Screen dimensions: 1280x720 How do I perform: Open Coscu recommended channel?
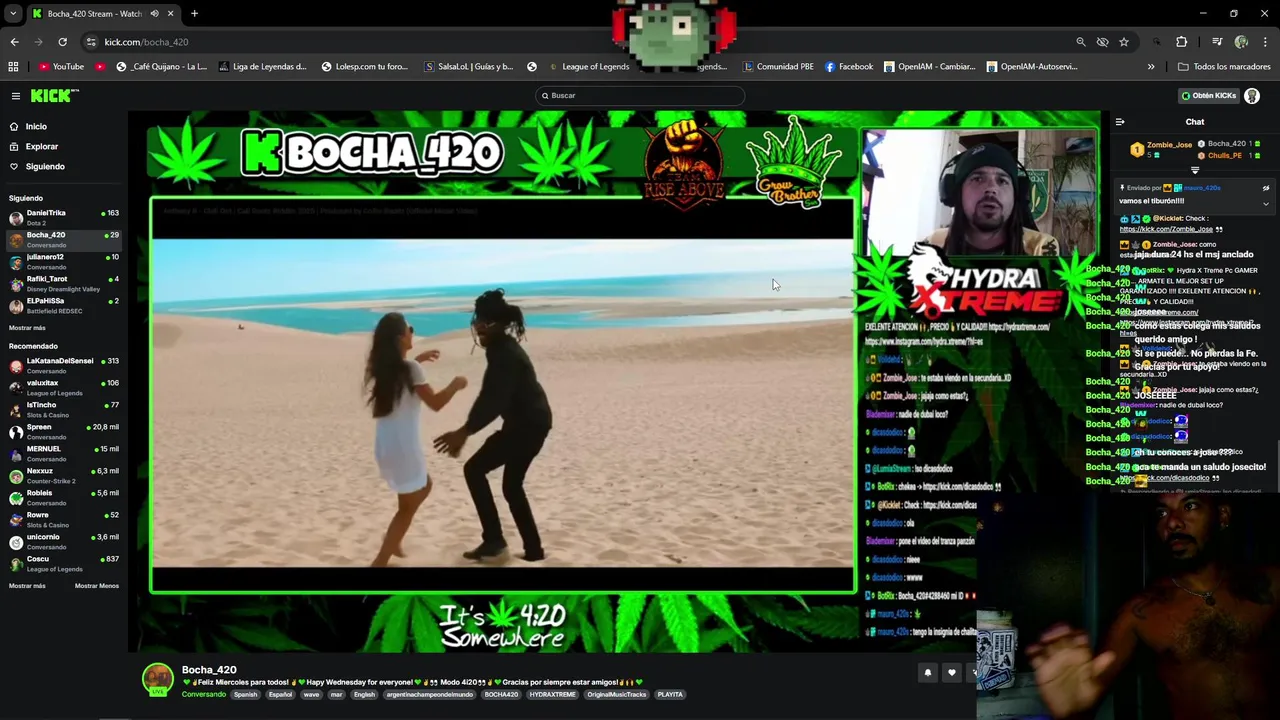(63, 563)
